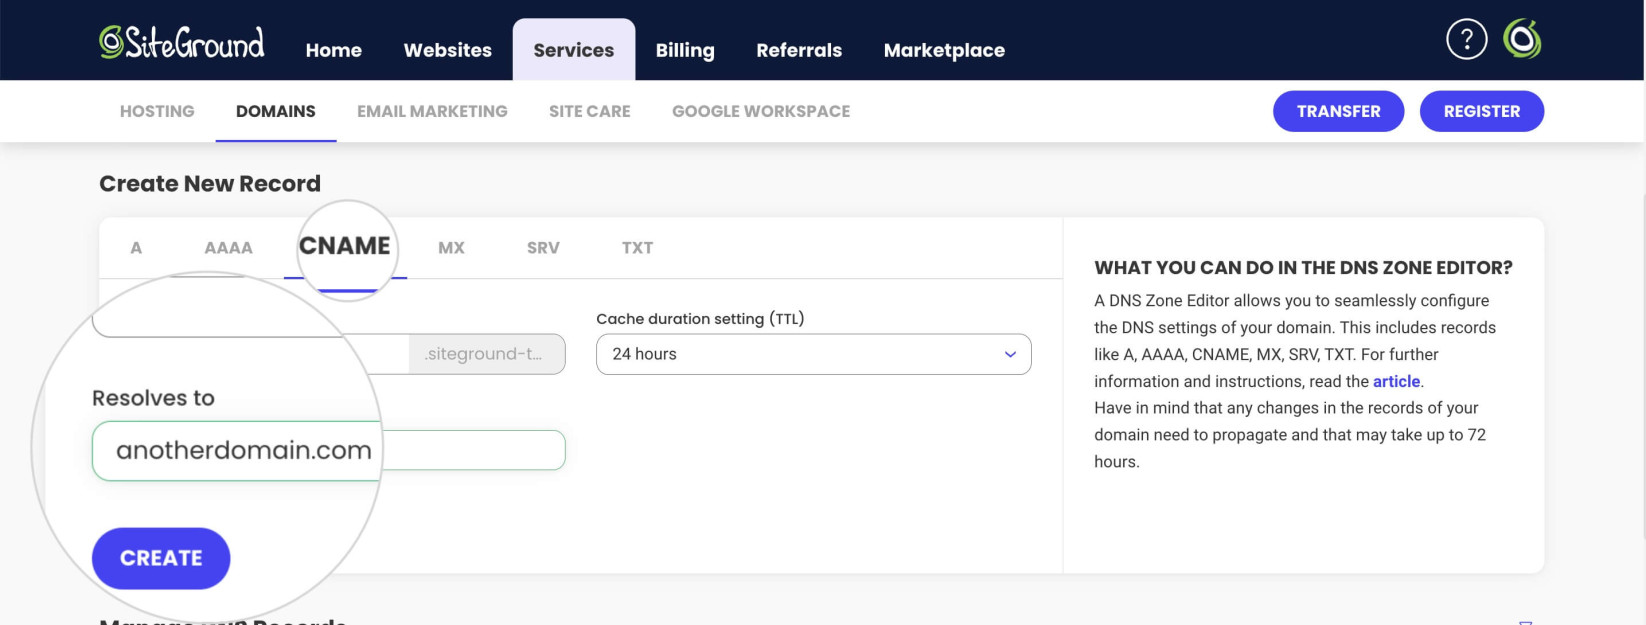This screenshot has width=1646, height=625.
Task: Open the Cache duration TTL dropdown
Action: 813,354
